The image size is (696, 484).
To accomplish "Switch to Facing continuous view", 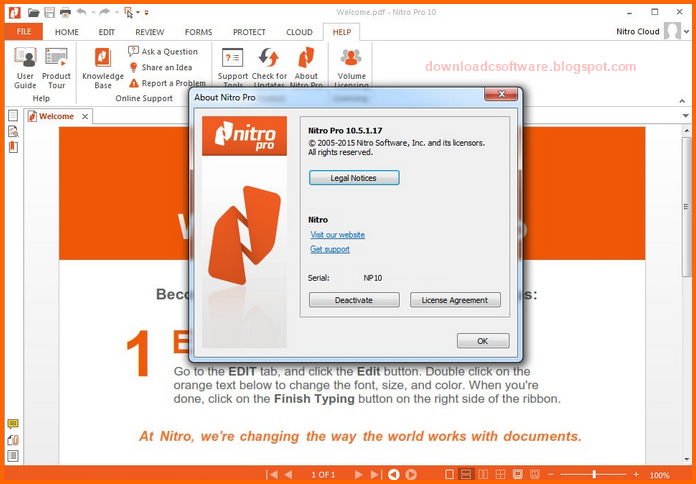I will coord(500,474).
